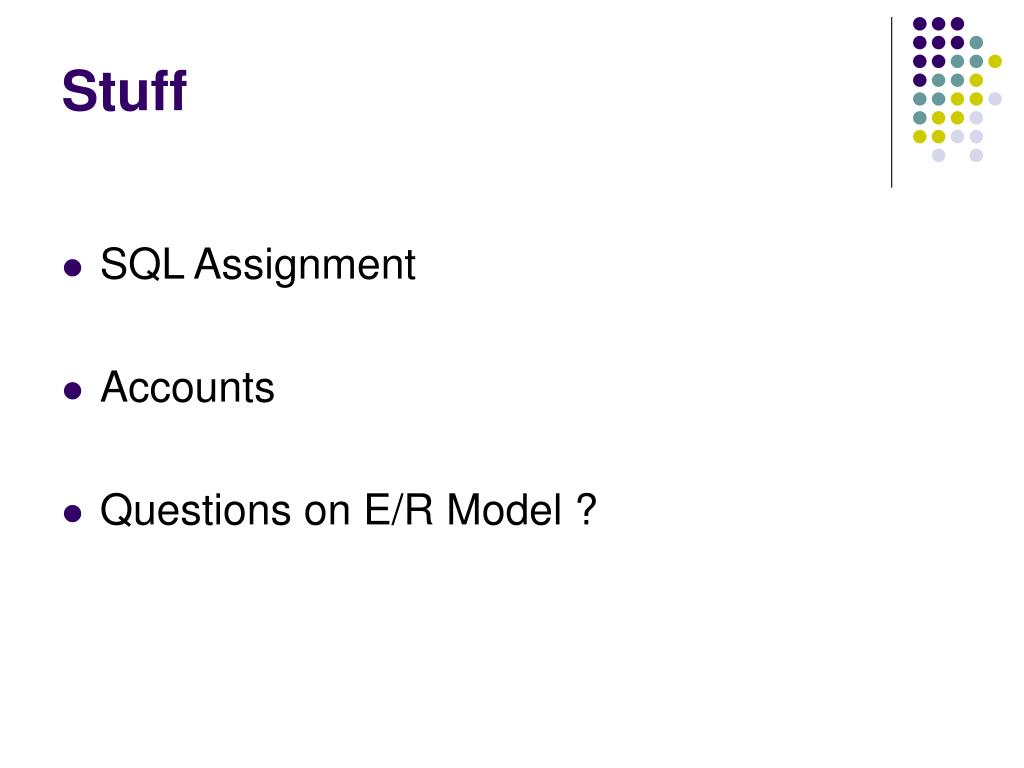Click the leftmost yellow dot in seventh row
Screen dimensions: 1024x768
(920, 136)
